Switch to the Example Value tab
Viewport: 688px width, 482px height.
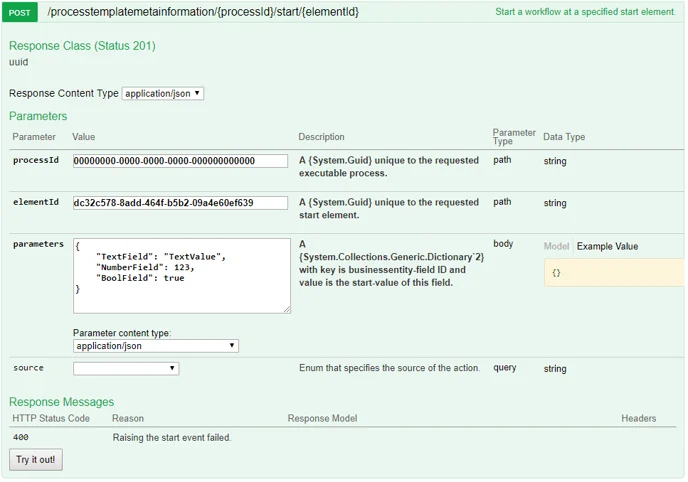click(x=607, y=246)
